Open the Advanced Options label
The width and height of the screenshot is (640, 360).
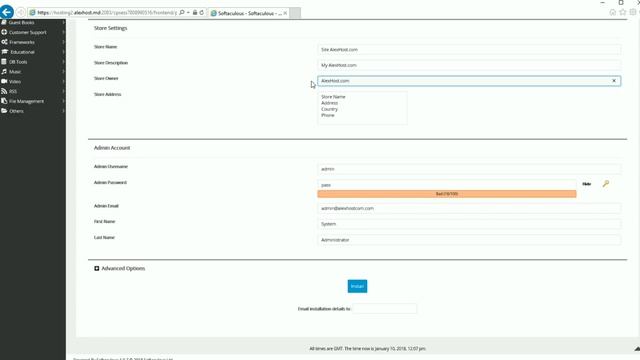[x=123, y=268]
